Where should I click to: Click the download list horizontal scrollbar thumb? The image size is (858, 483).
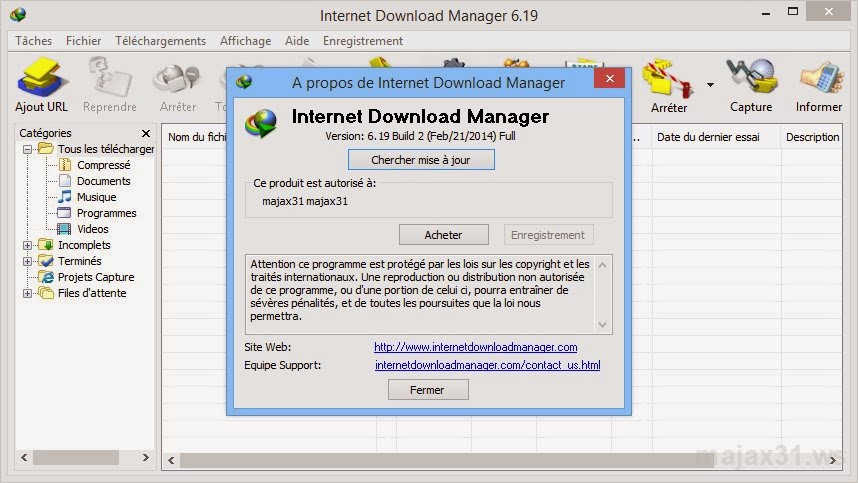click(447, 461)
